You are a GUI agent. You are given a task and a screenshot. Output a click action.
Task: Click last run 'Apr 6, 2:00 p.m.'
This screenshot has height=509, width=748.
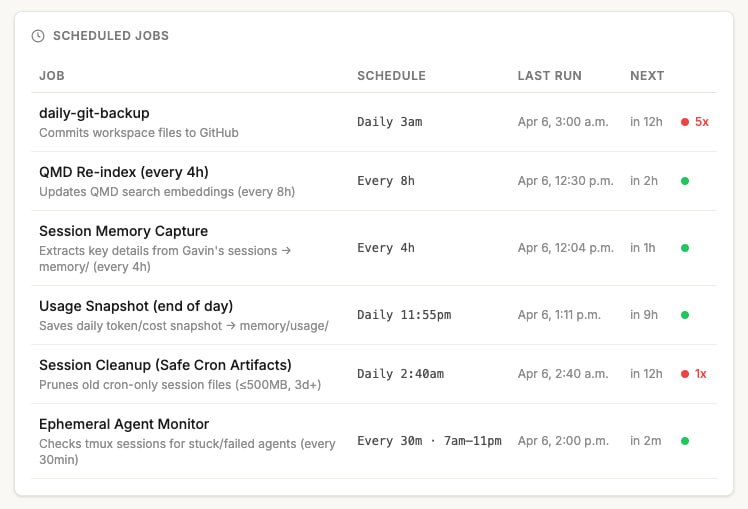click(x=563, y=441)
